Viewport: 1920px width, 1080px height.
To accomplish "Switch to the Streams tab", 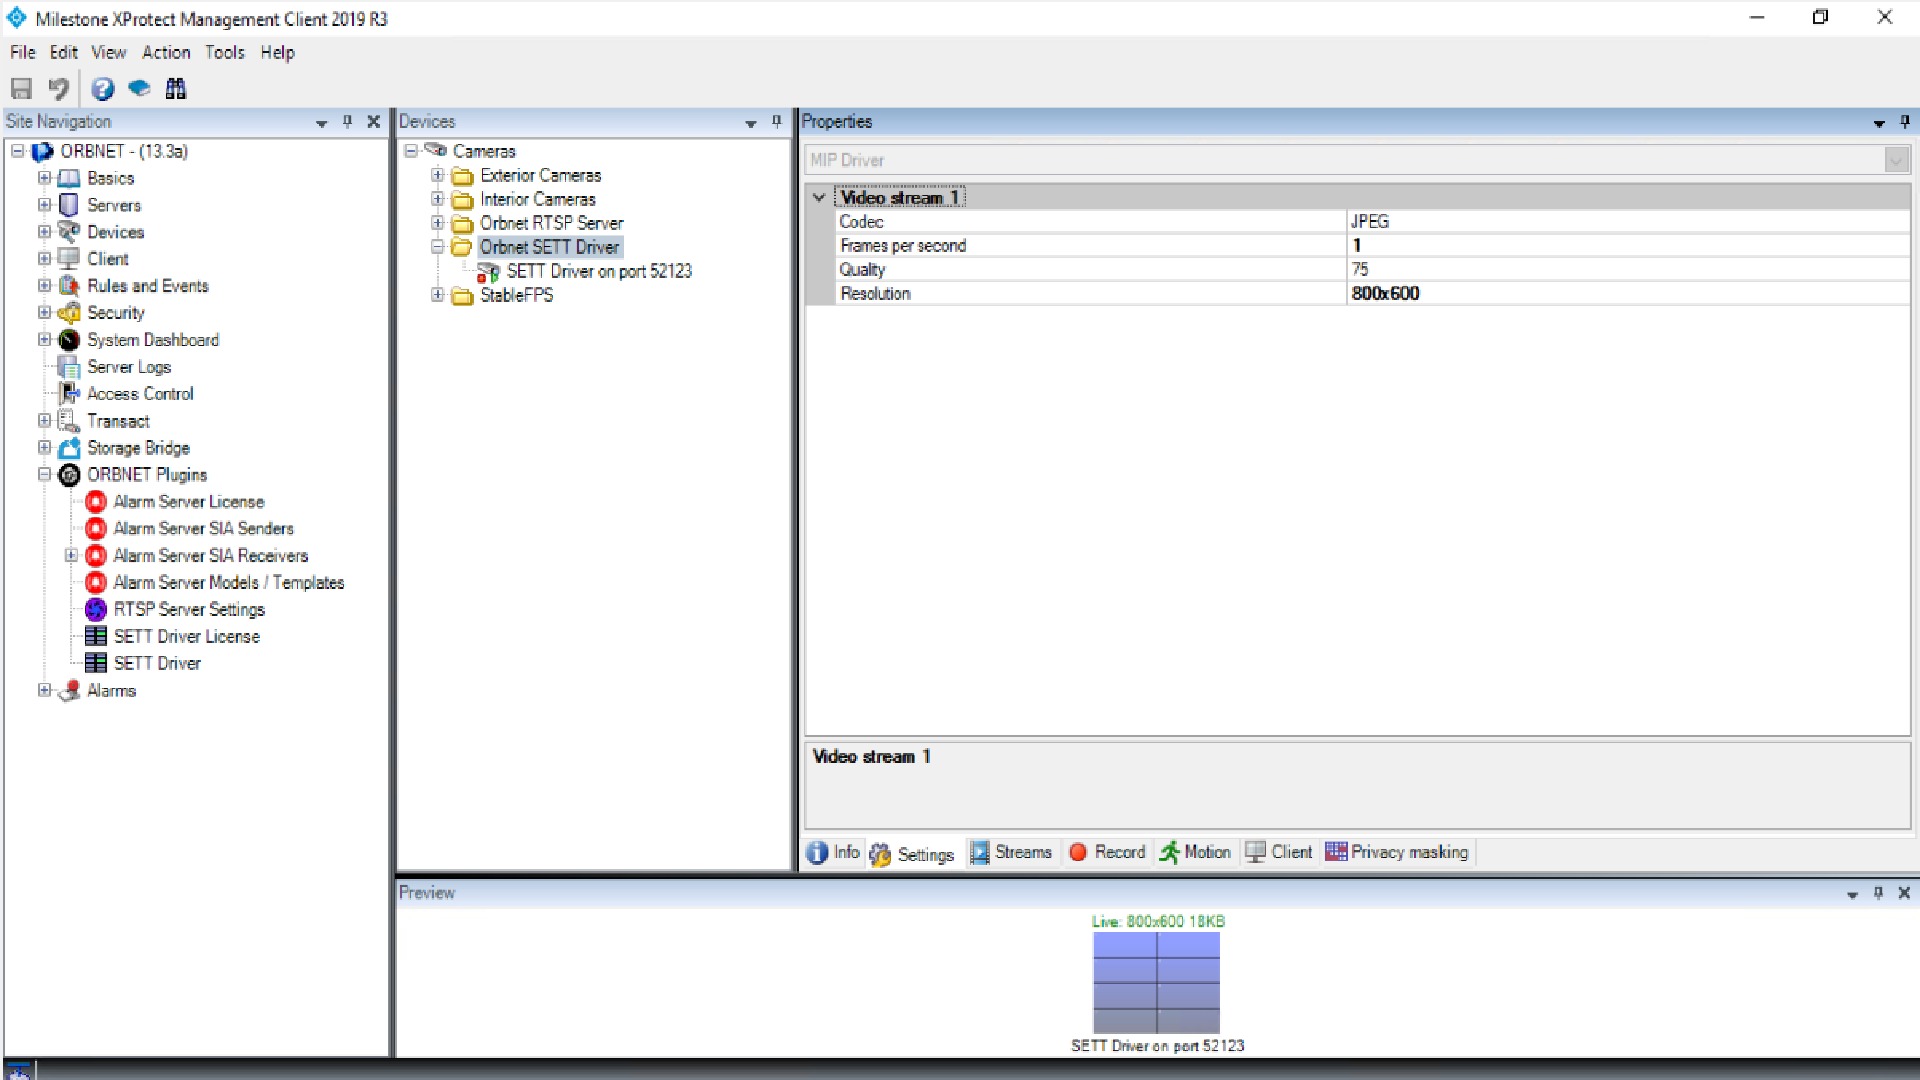I will point(1012,852).
